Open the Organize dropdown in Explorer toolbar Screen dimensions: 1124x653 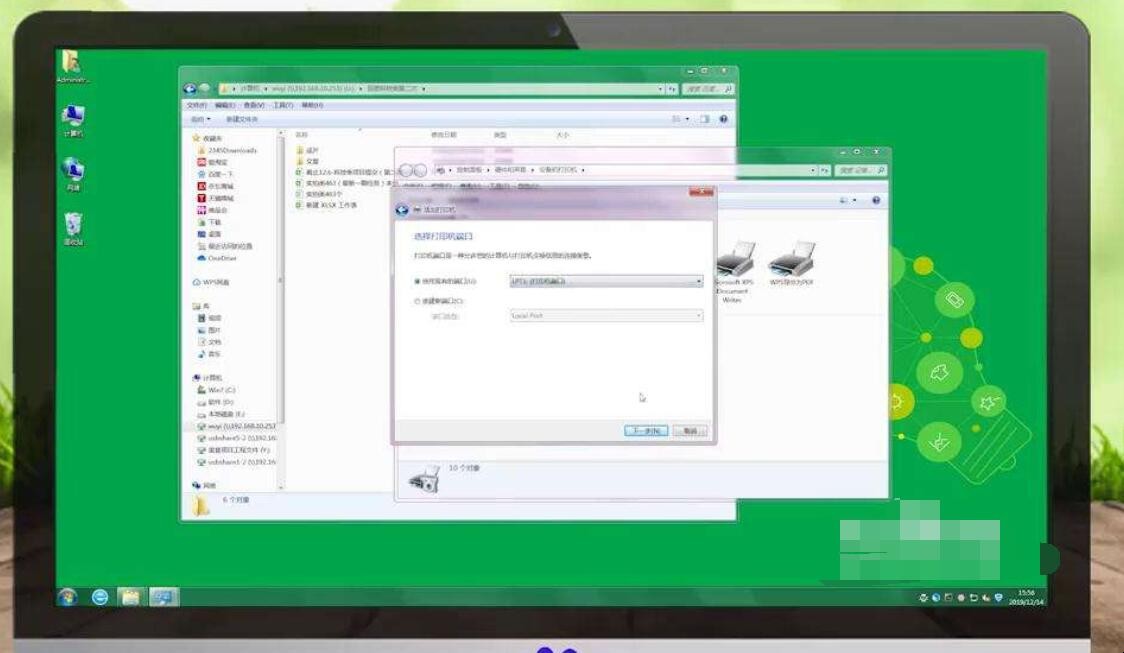[x=201, y=120]
